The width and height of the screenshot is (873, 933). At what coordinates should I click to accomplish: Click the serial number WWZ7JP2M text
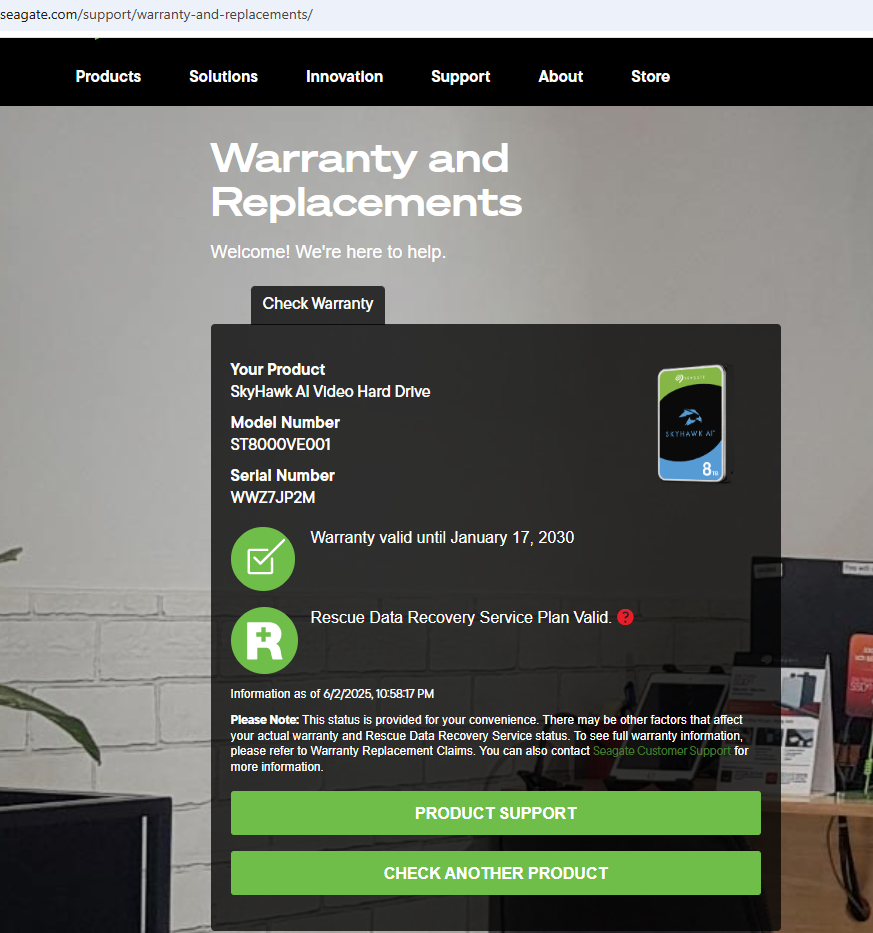[273, 497]
